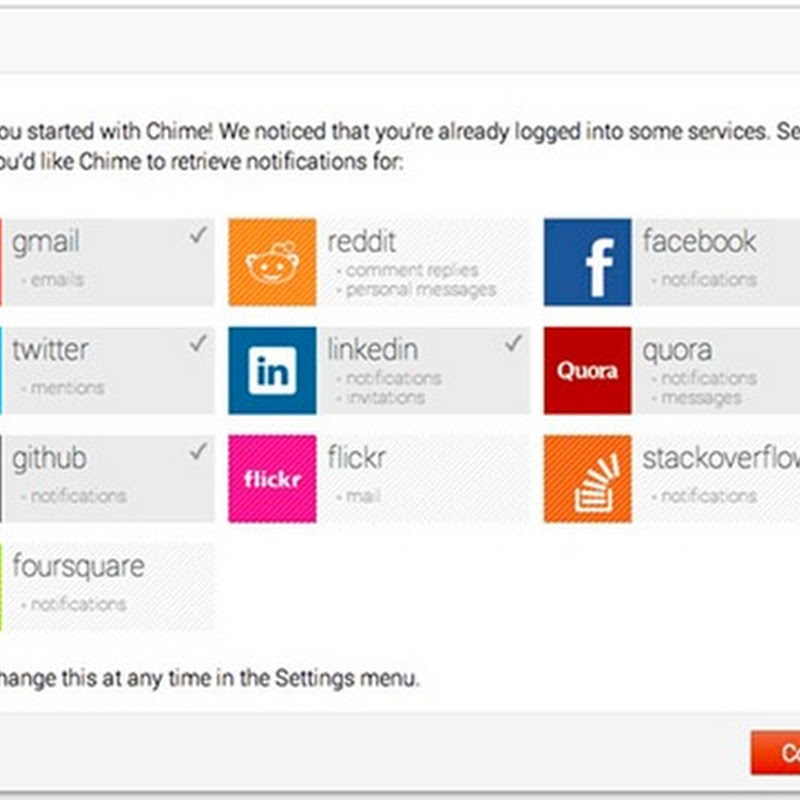800x800 pixels.
Task: Uncheck the gmail service checkmark
Action: pyautogui.click(x=198, y=235)
